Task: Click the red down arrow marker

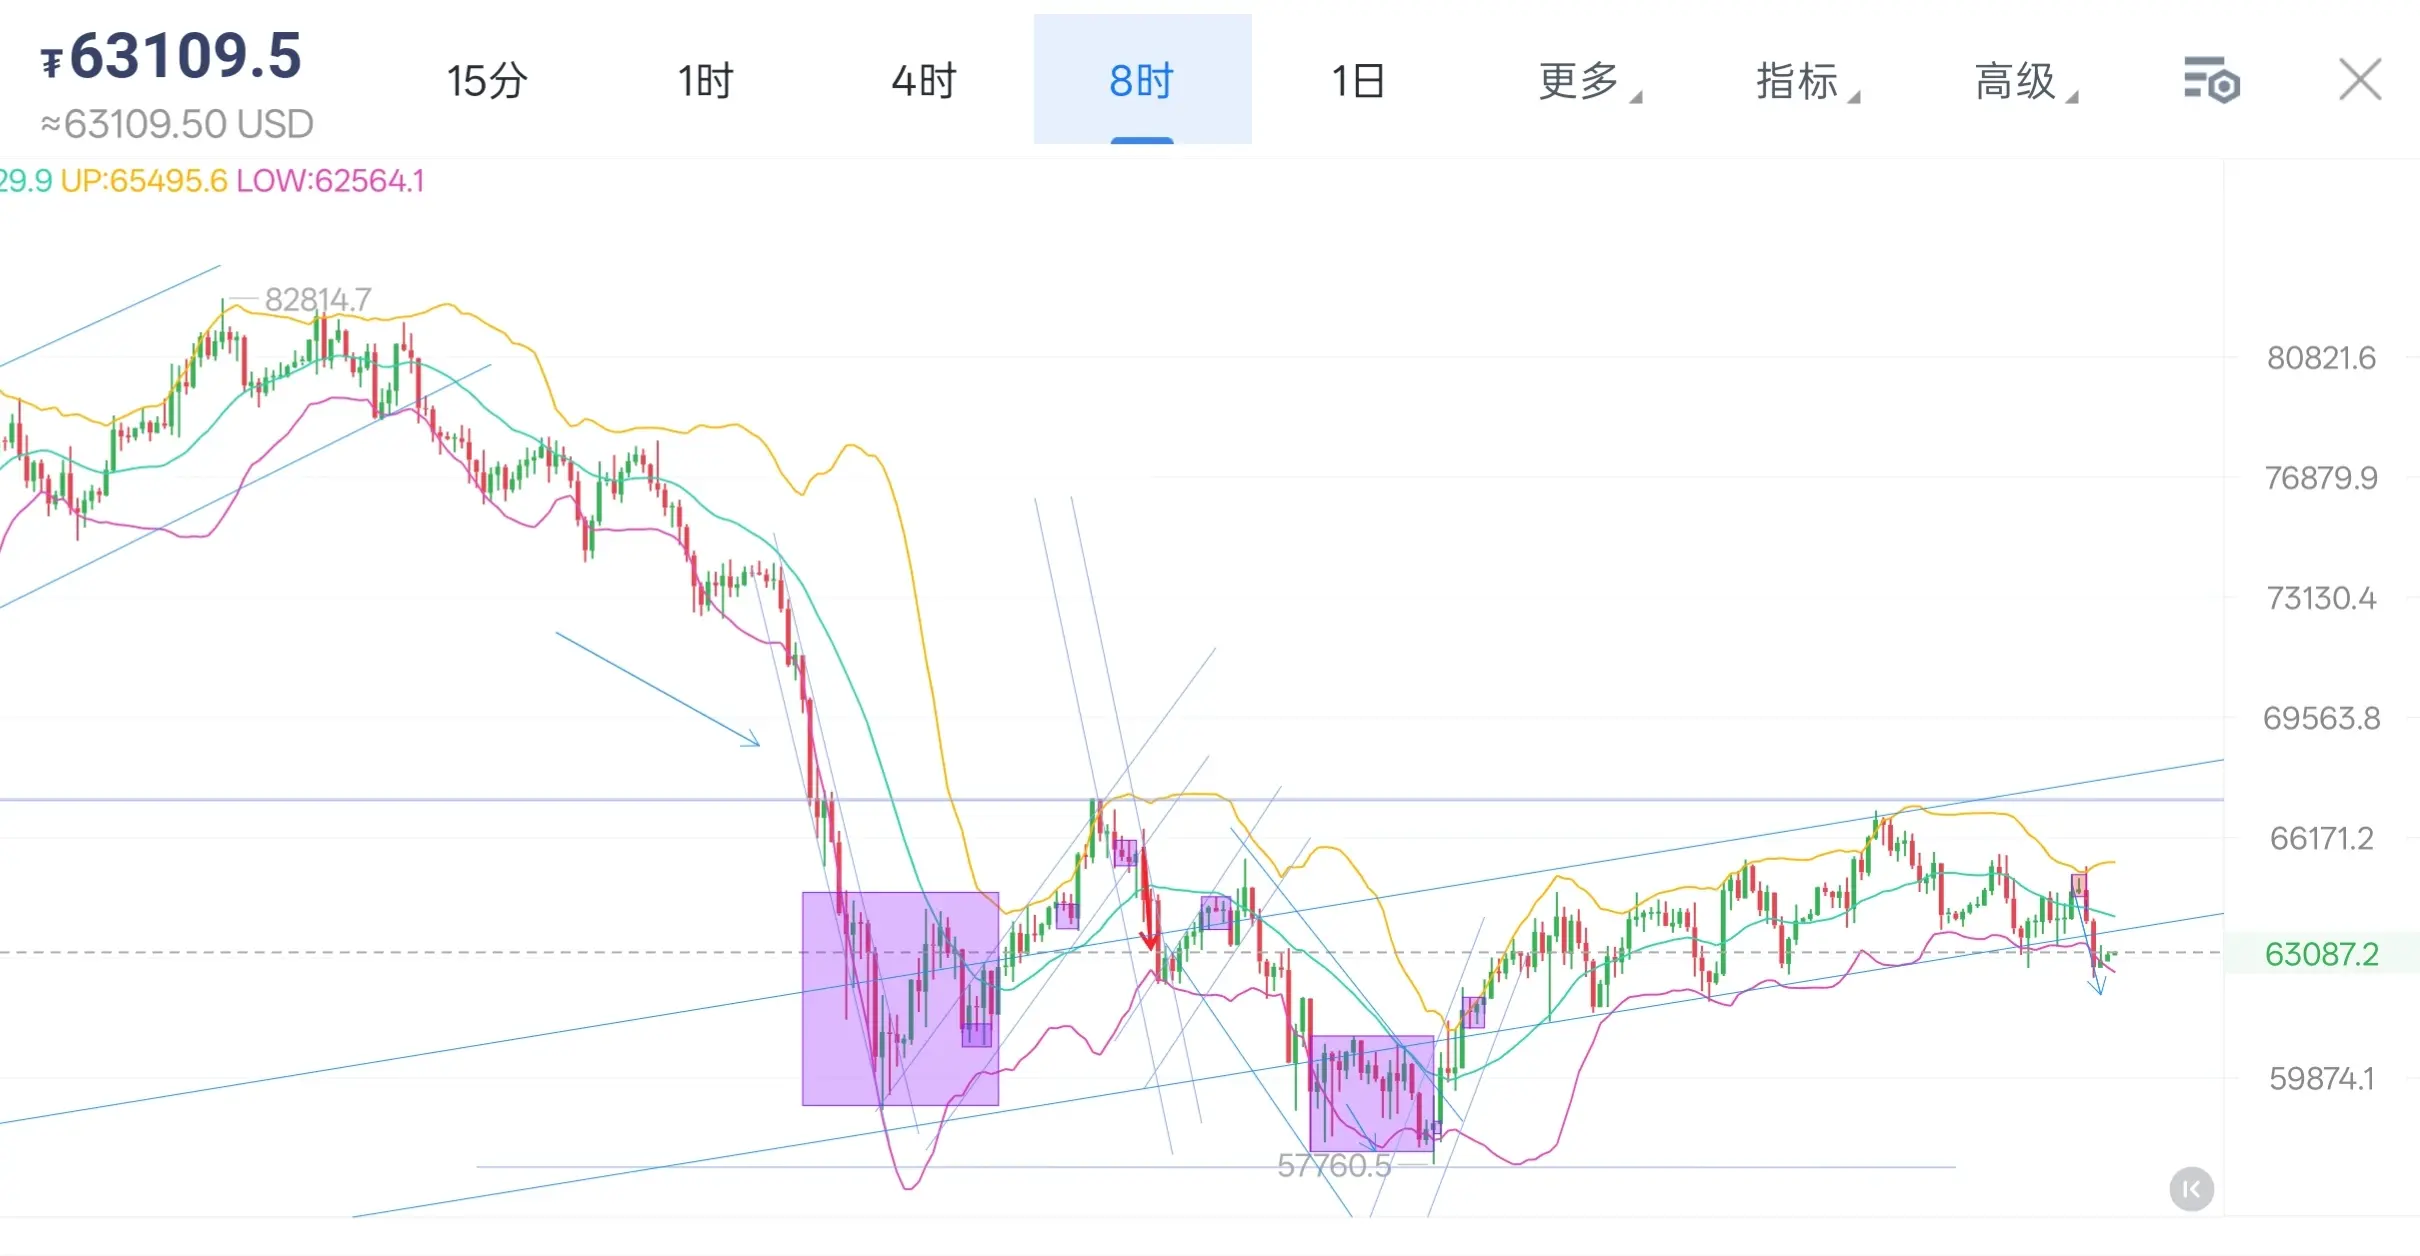Action: coord(1149,940)
